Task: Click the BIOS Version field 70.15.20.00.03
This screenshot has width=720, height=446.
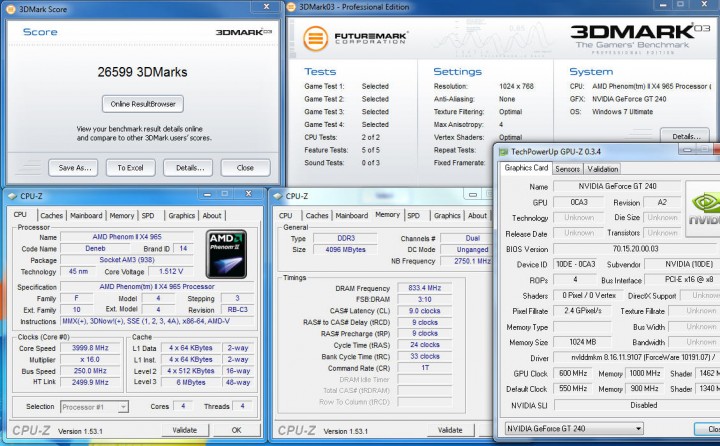Action: click(635, 249)
